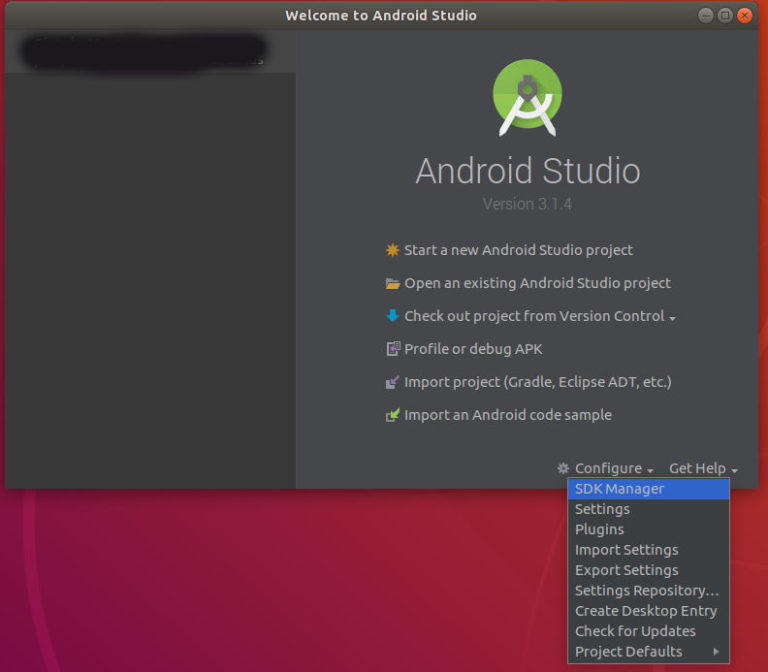The image size is (768, 672).
Task: Click the Import project arrow icon
Action: (x=393, y=382)
